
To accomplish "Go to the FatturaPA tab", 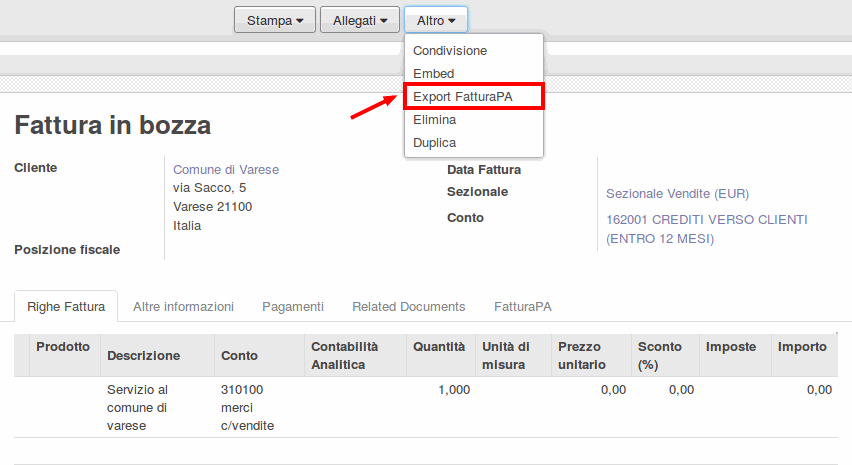I will (x=522, y=307).
